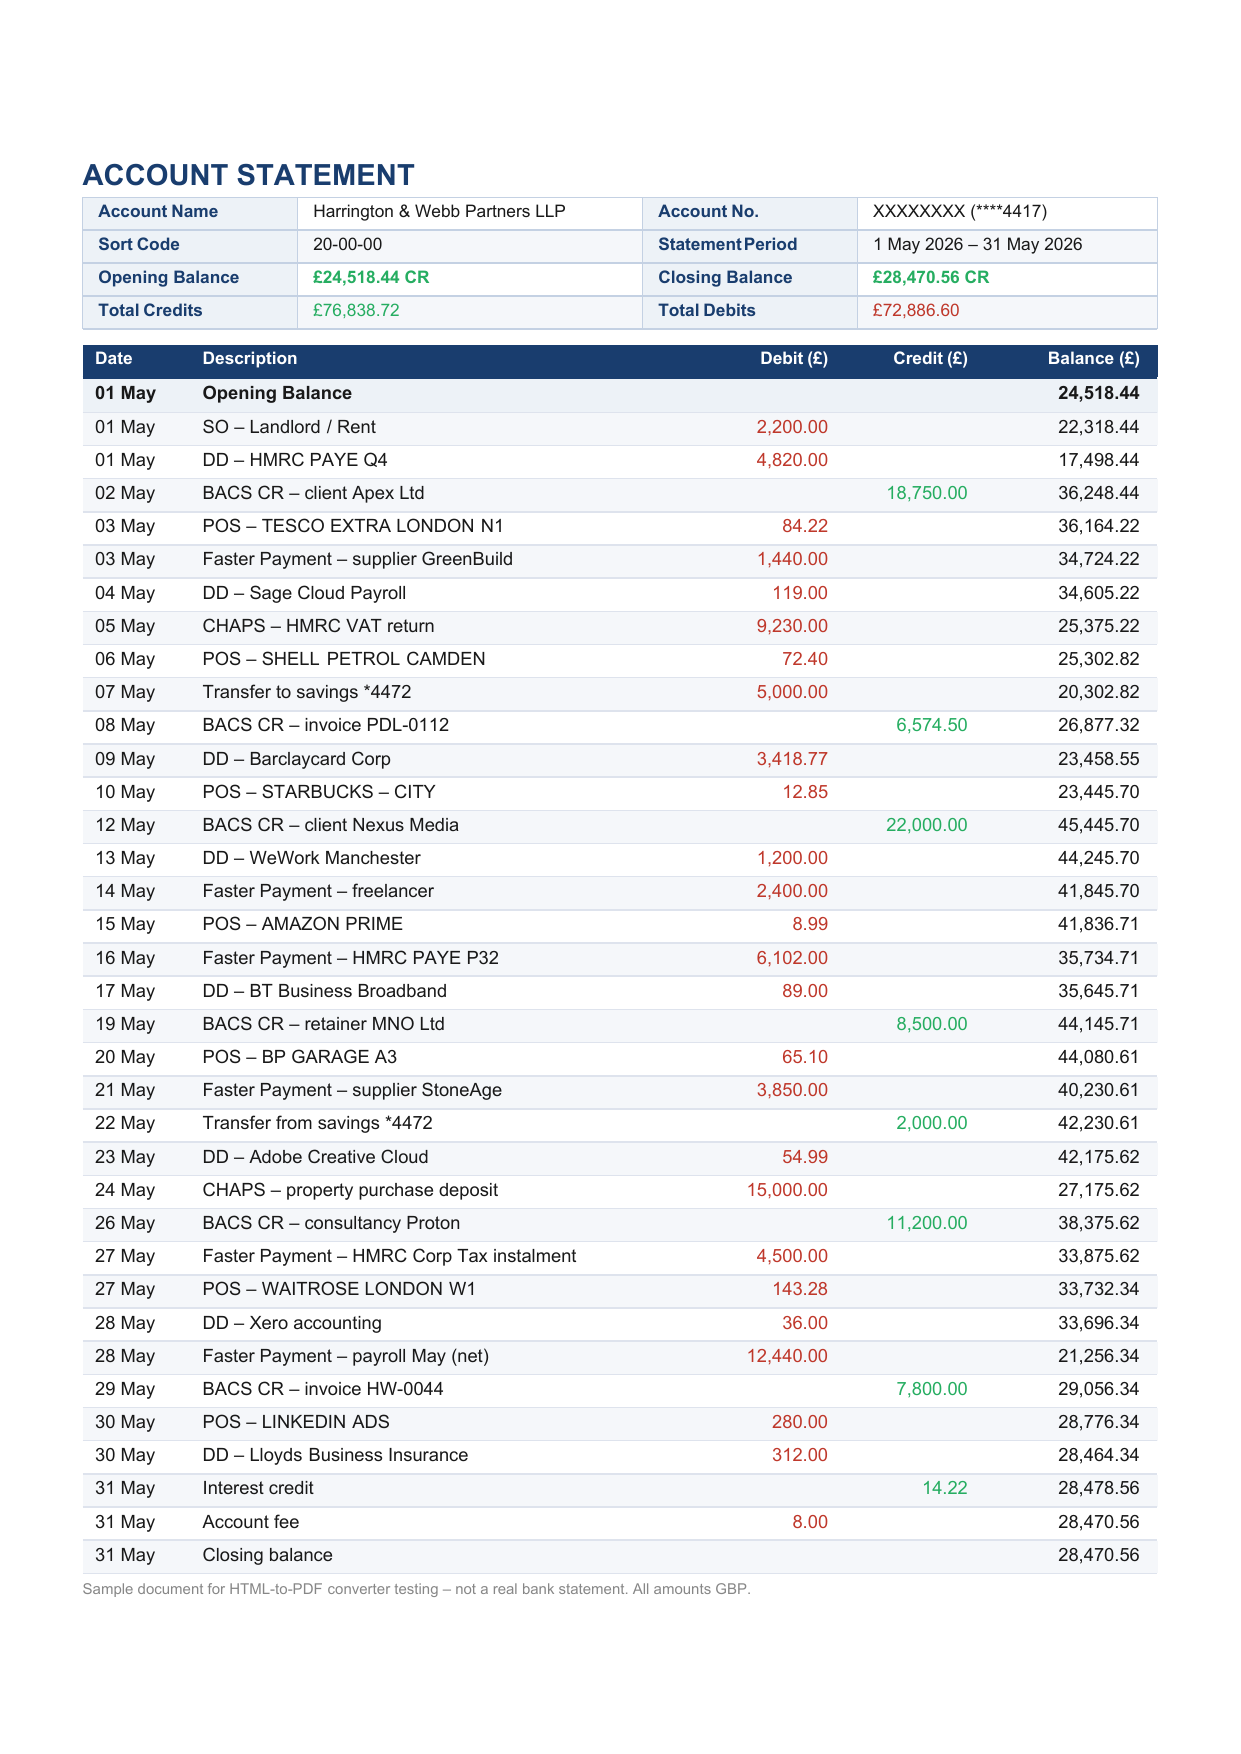Click the Credit (£) column header
Viewport: 1241px width, 1754px height.
[x=930, y=358]
